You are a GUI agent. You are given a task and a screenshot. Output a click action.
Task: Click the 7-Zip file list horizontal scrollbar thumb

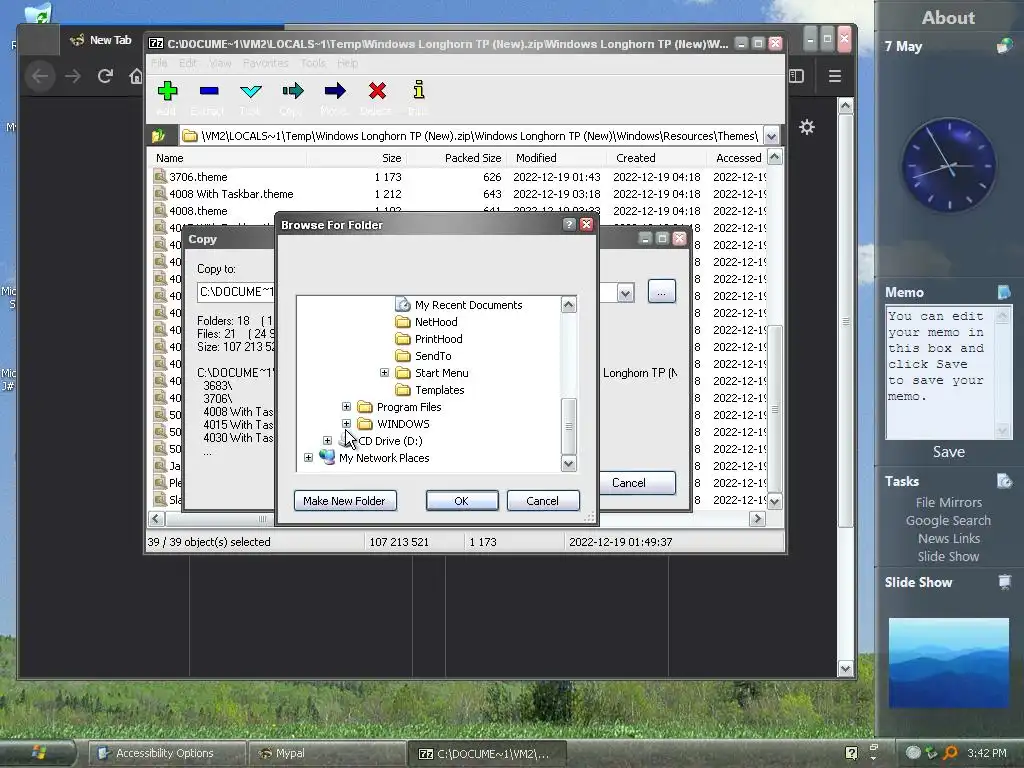tap(263, 519)
